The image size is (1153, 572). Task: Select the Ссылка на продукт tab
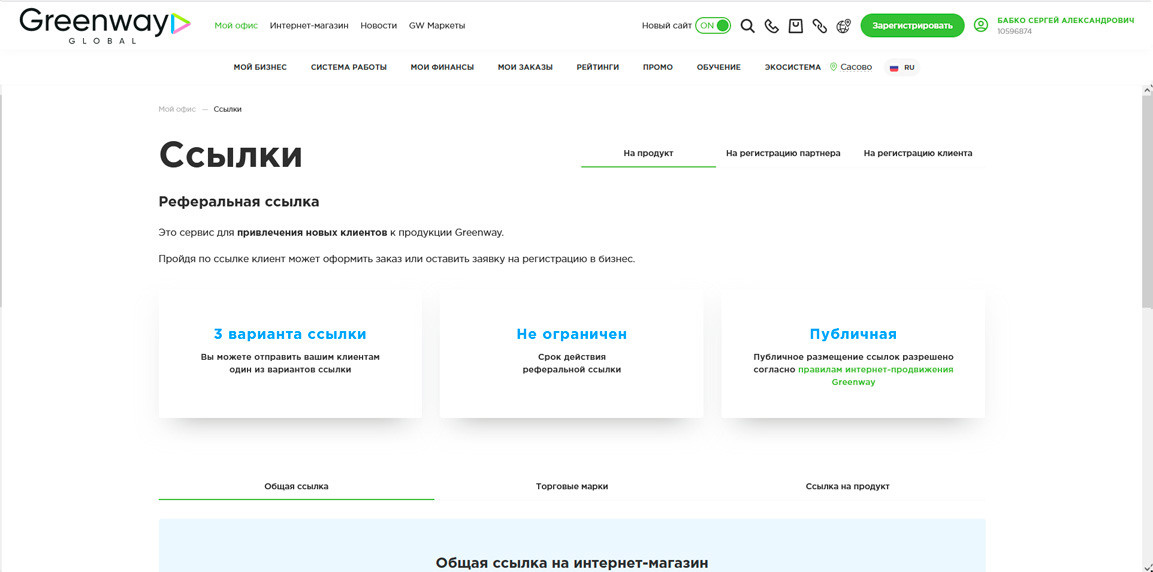click(848, 486)
